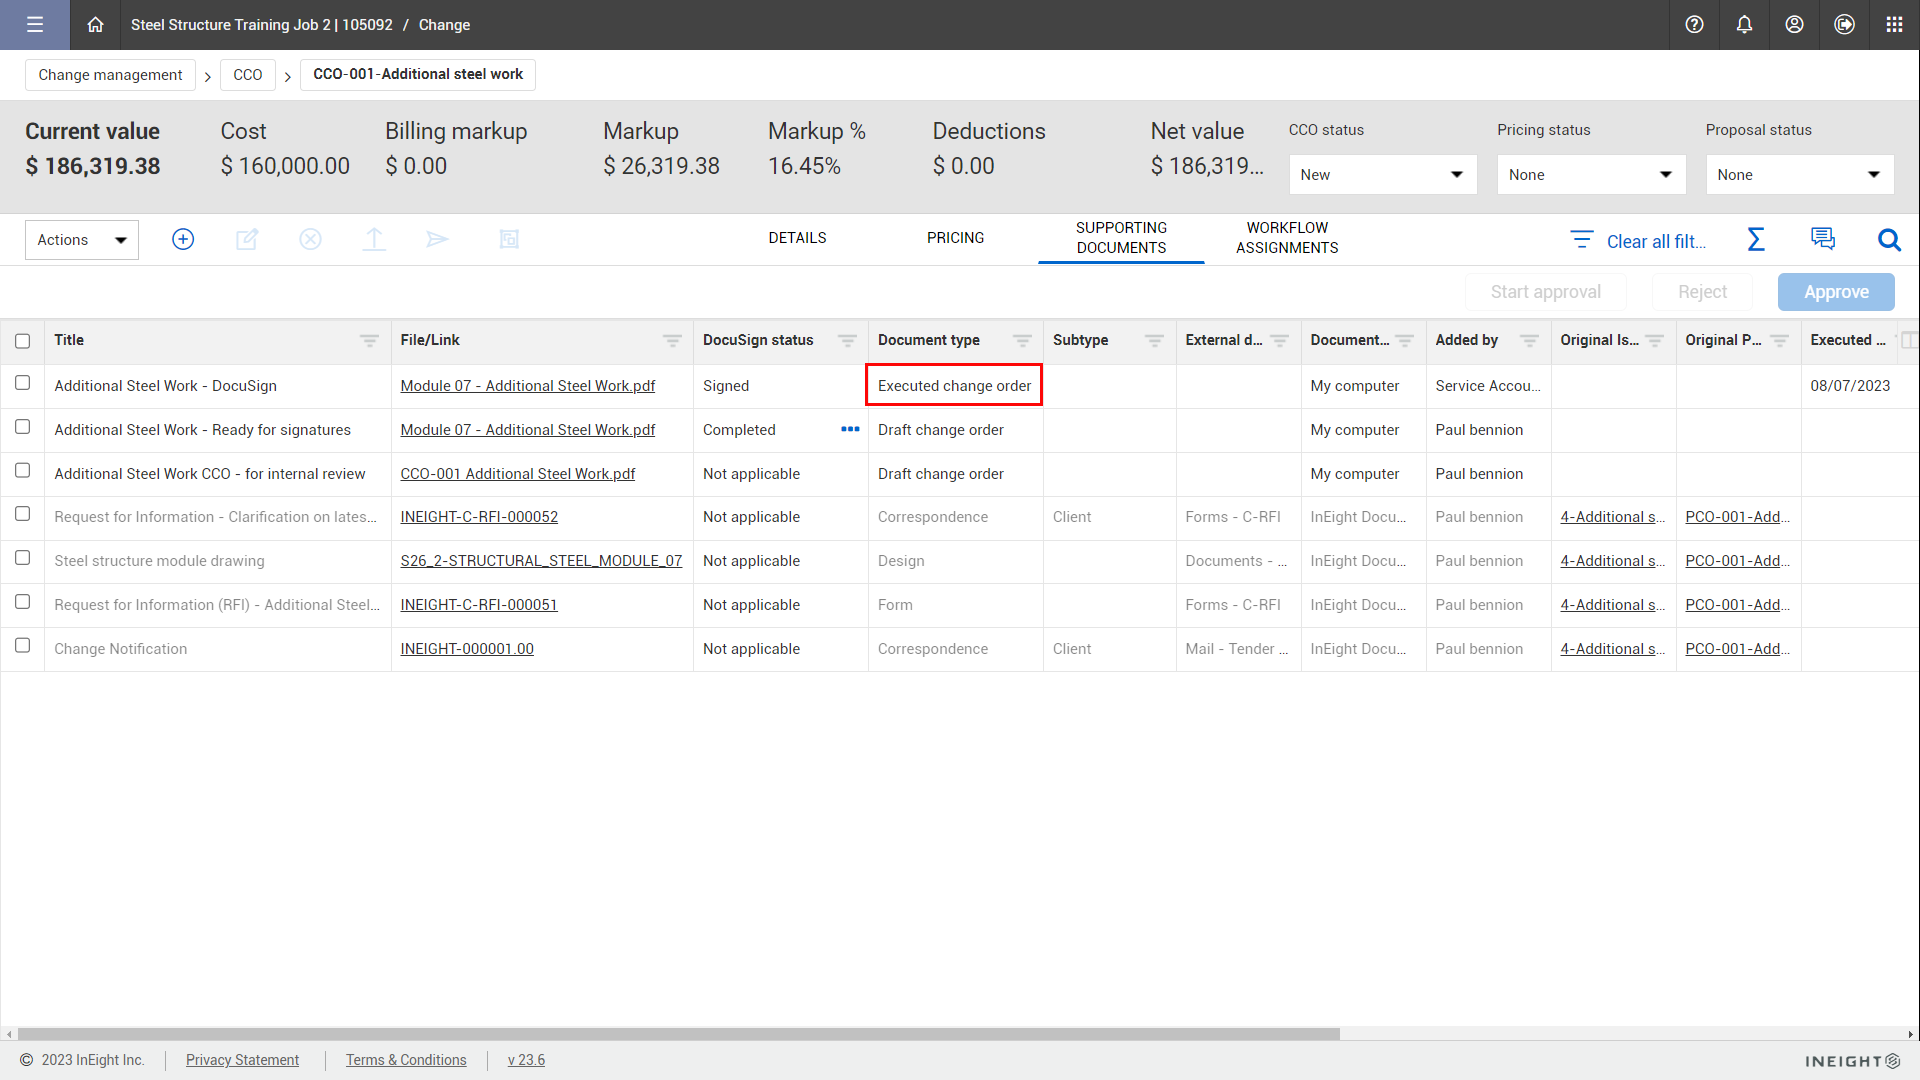Open the CCO-001 Additional Steel Work.pdf link
The image size is (1920, 1080).
click(x=517, y=474)
